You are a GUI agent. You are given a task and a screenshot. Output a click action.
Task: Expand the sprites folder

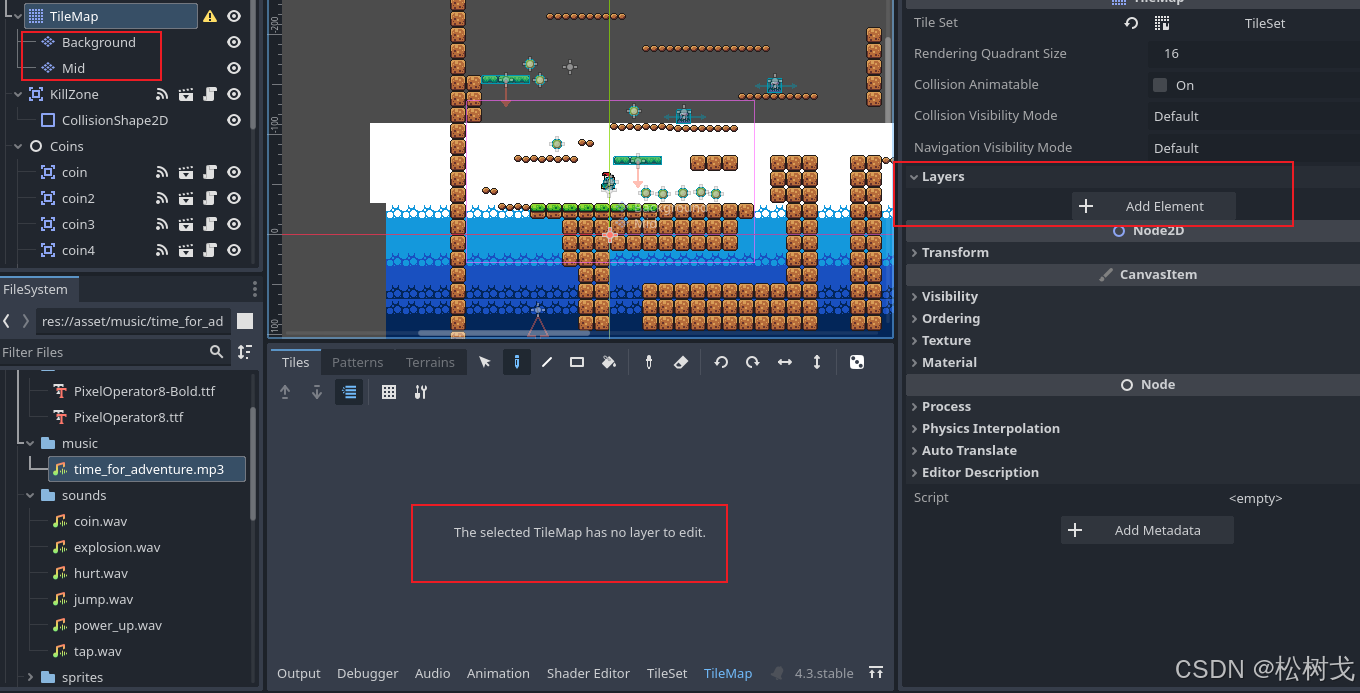point(30,677)
